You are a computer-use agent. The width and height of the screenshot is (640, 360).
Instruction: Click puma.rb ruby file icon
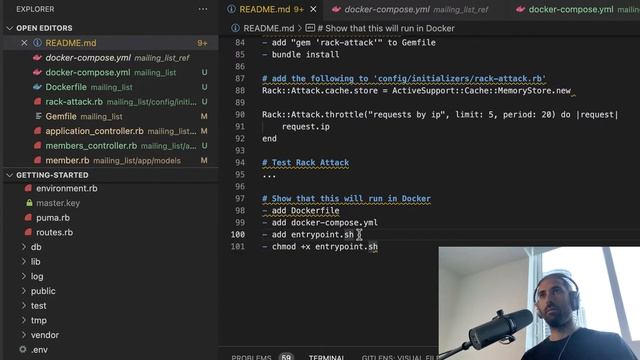28,218
